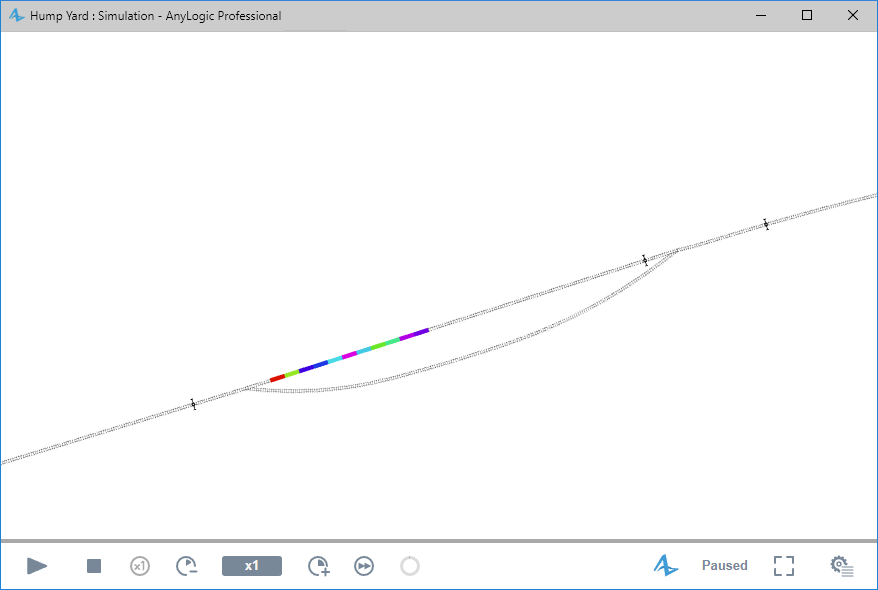Click the position marker on lower left track

[x=193, y=404]
